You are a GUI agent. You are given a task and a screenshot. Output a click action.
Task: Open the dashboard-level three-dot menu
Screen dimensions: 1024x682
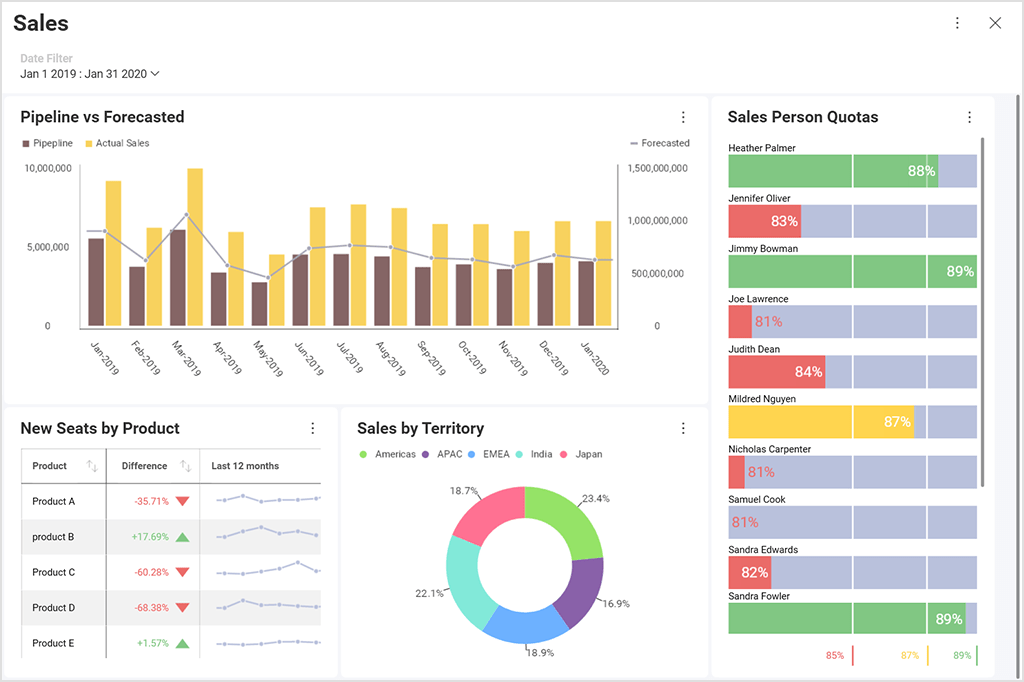(x=957, y=22)
